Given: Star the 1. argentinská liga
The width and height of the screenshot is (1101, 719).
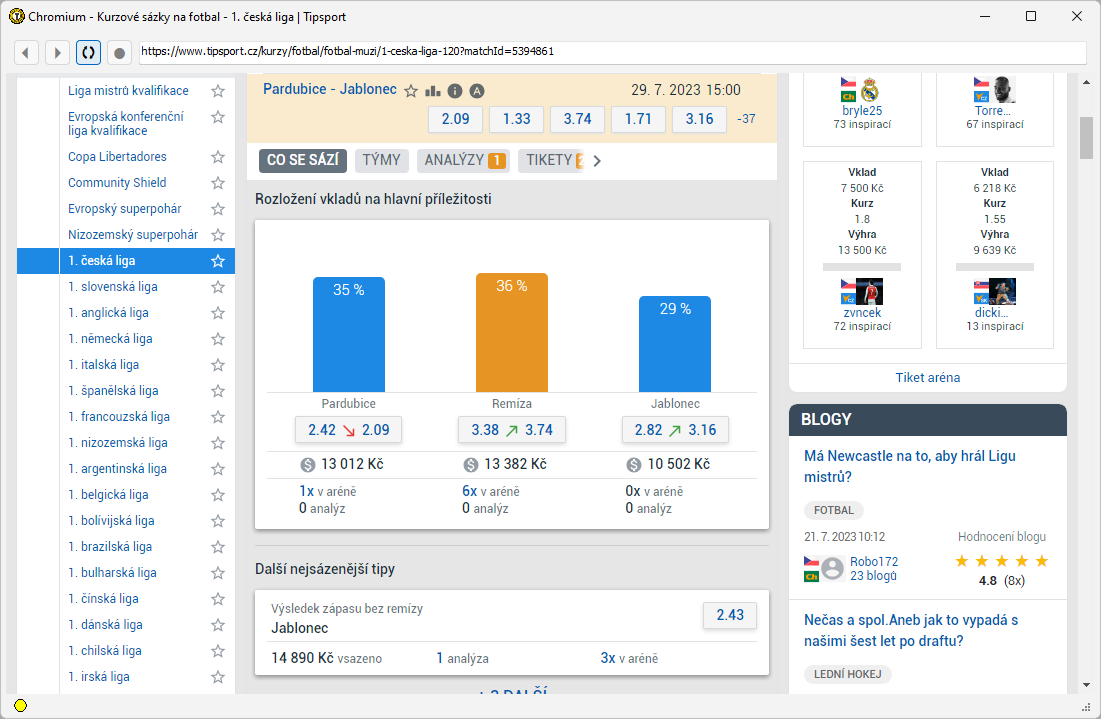Looking at the screenshot, I should [x=218, y=468].
